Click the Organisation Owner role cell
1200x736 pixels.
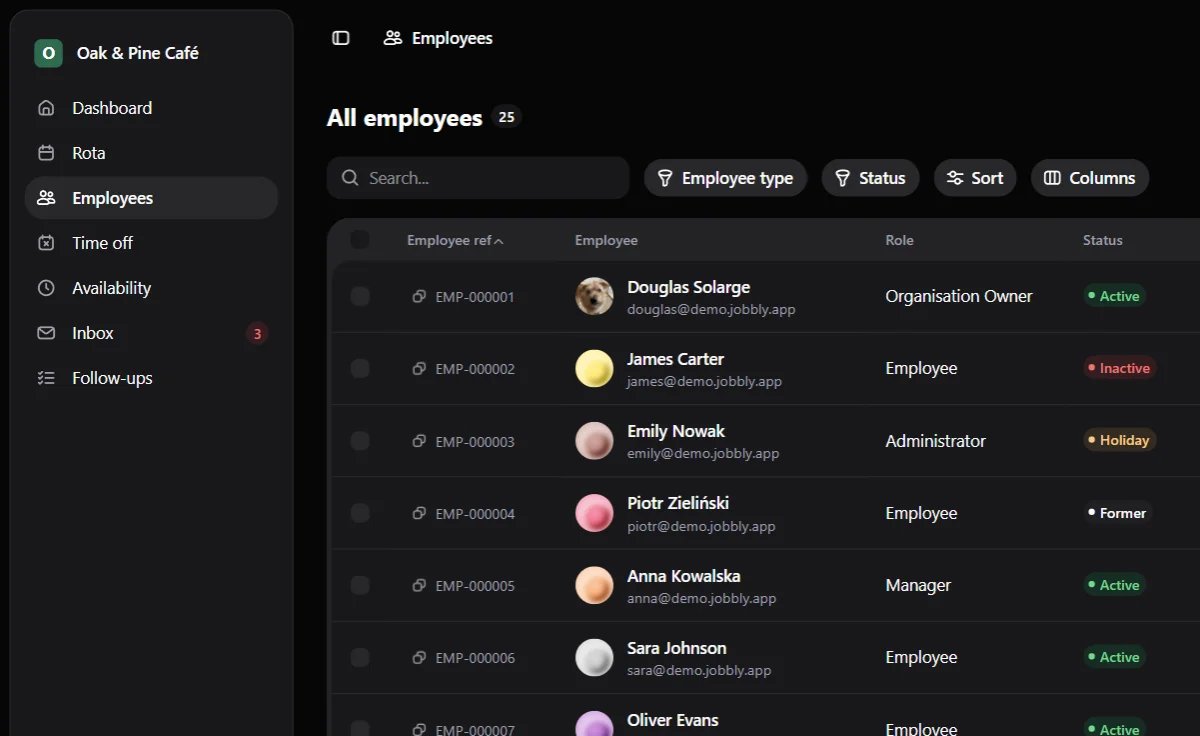pyautogui.click(x=959, y=296)
